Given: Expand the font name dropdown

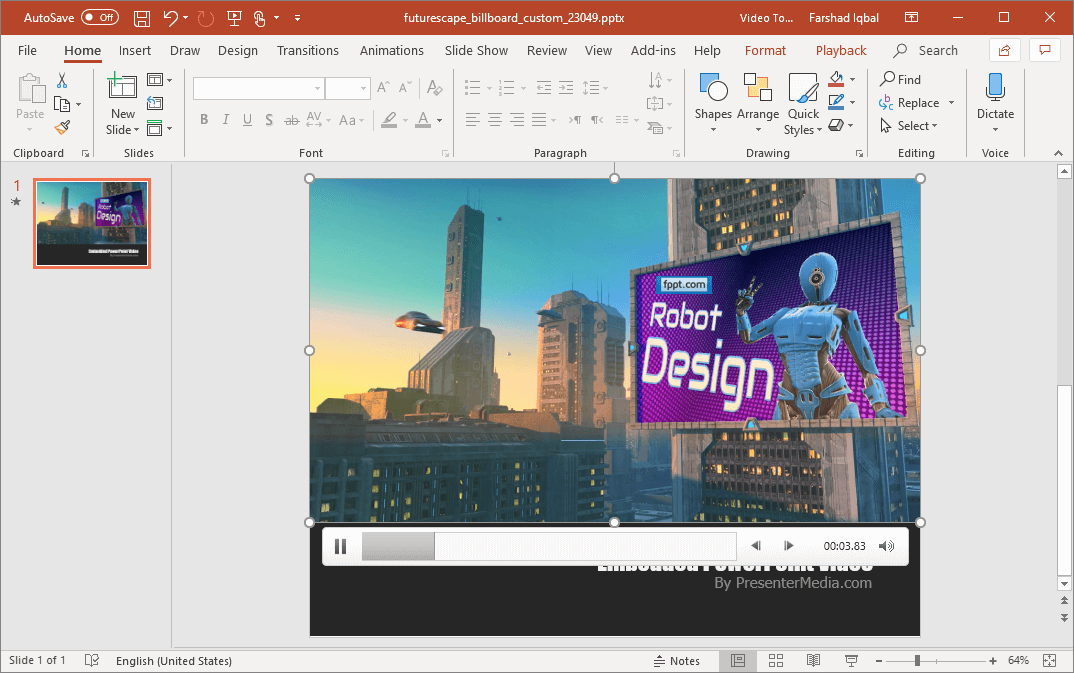Looking at the screenshot, I should tap(317, 89).
